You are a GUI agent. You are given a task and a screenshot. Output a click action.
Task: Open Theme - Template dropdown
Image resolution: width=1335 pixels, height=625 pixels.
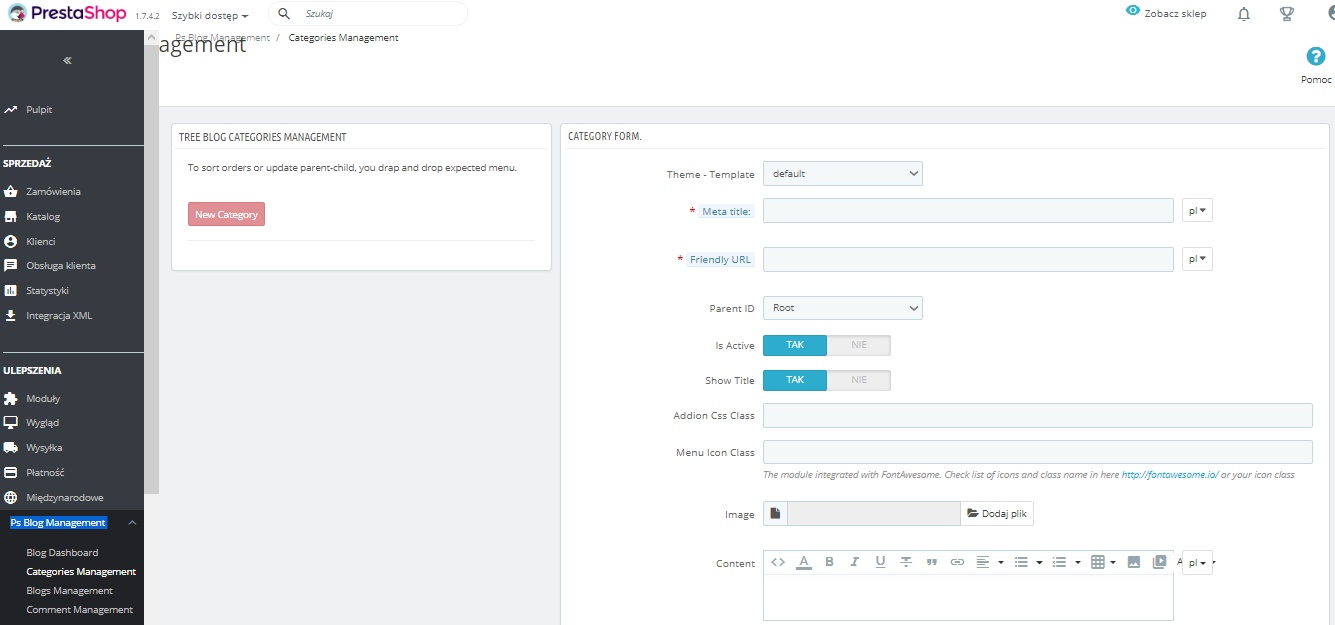[x=843, y=174]
